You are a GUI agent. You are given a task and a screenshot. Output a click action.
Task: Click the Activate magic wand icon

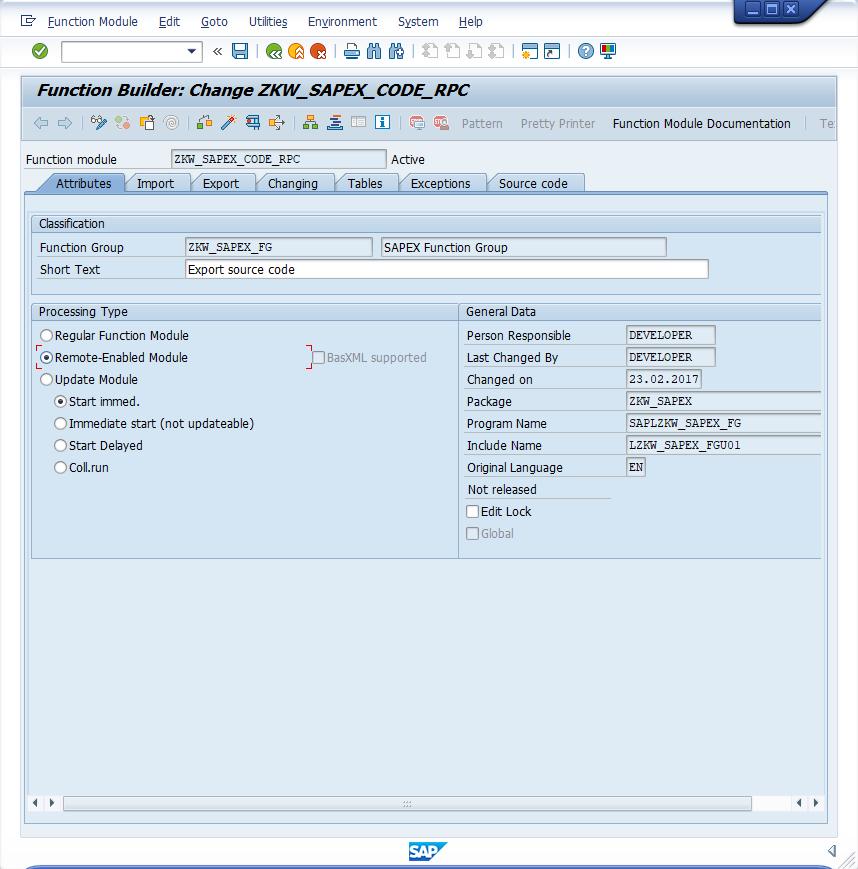229,122
